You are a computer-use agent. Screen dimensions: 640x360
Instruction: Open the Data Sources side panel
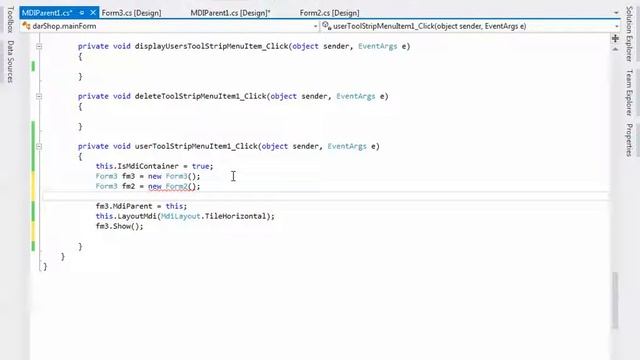10,61
